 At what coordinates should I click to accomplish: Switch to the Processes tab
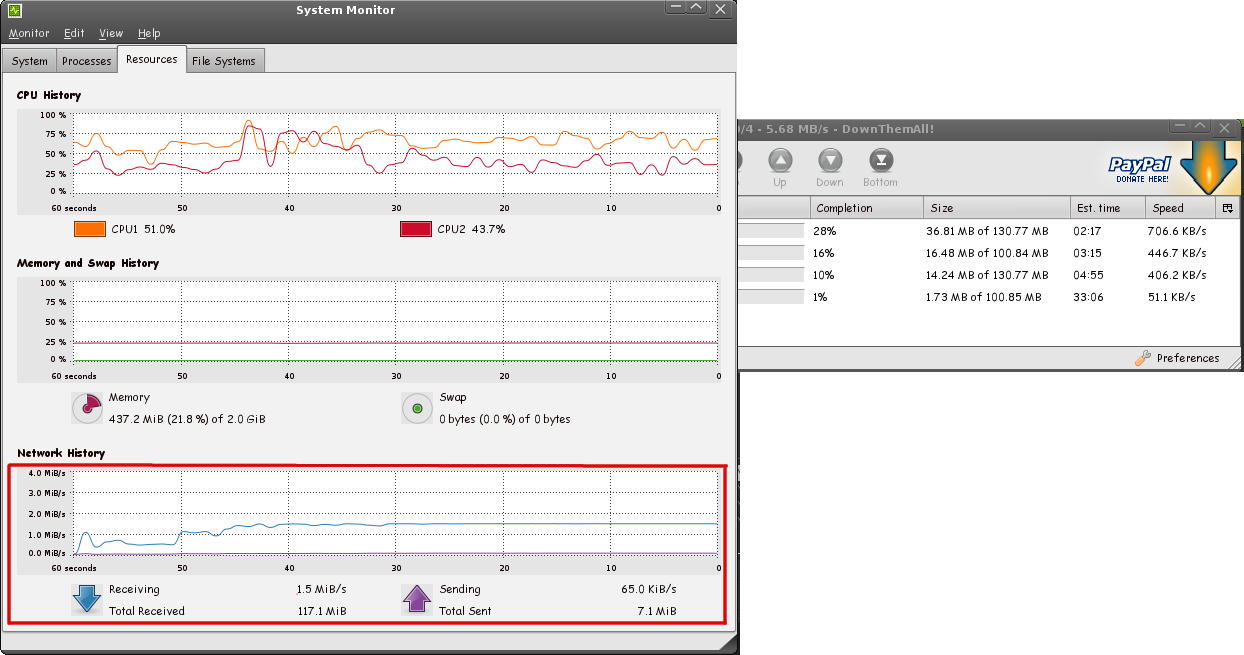pos(87,61)
